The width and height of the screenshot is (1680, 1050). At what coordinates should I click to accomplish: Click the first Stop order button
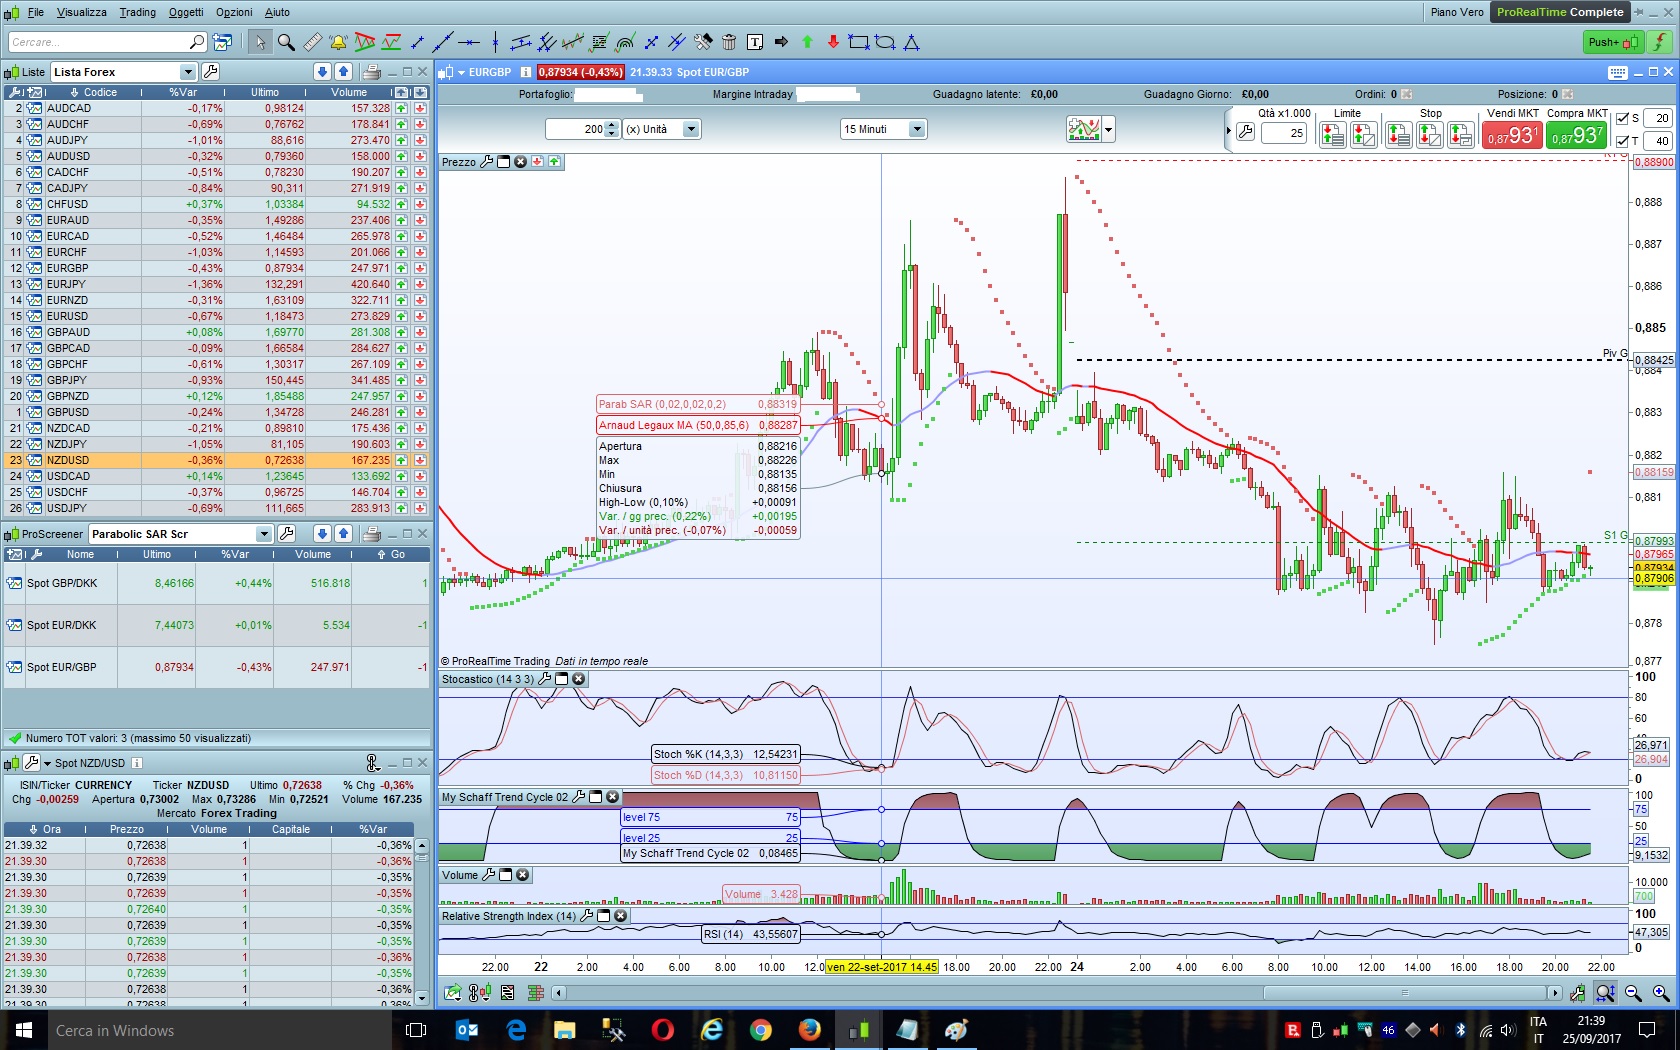[x=1398, y=134]
